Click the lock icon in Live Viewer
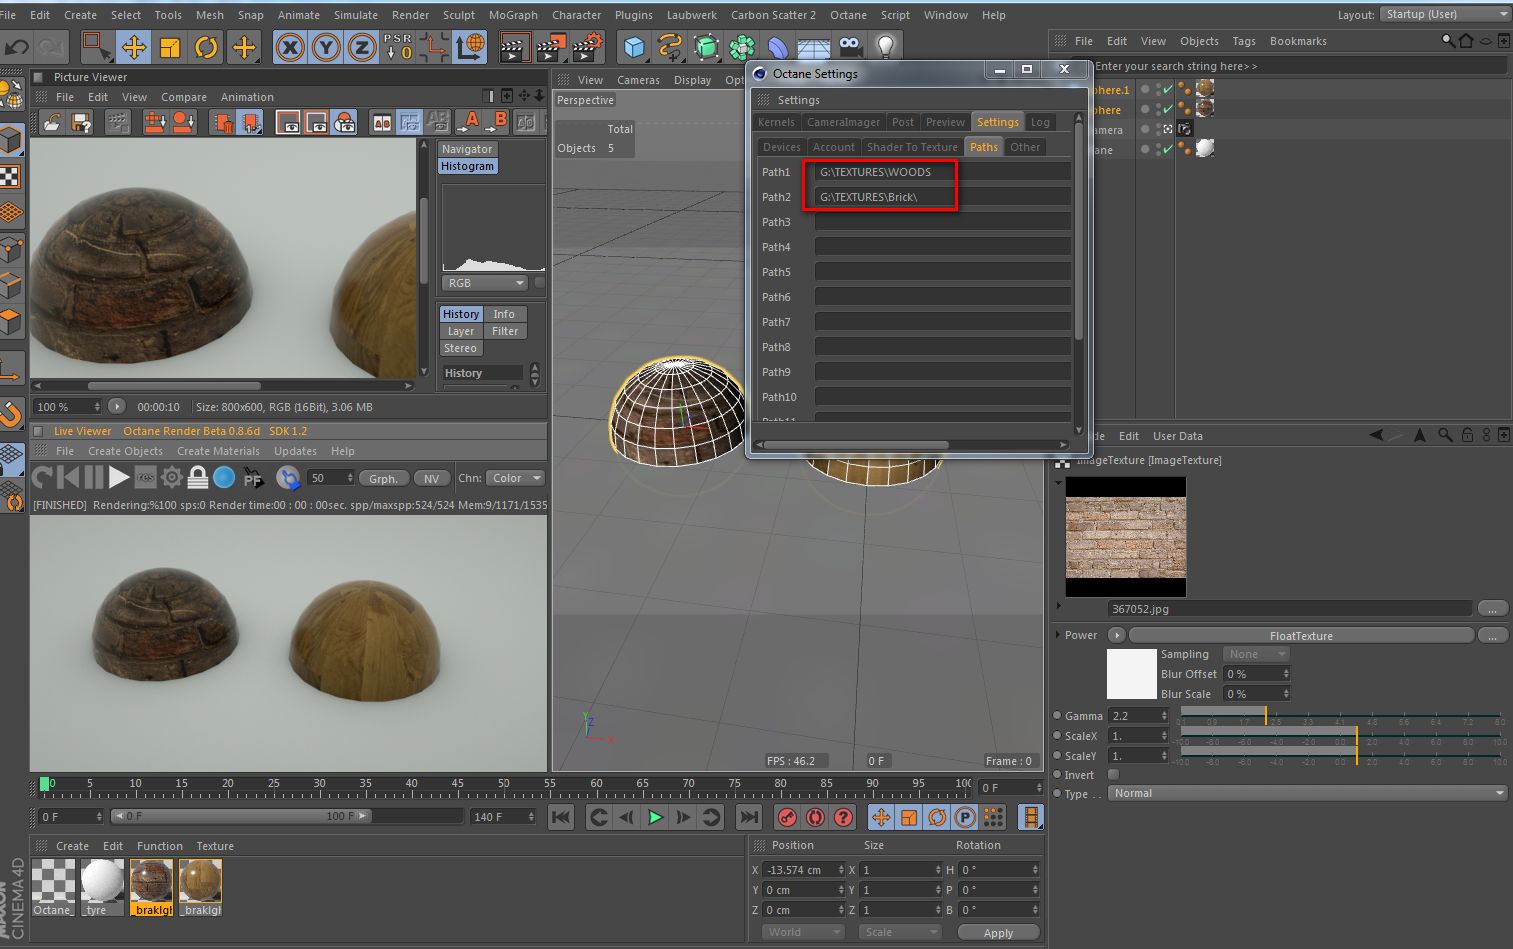Image resolution: width=1513 pixels, height=949 pixels. [x=198, y=478]
